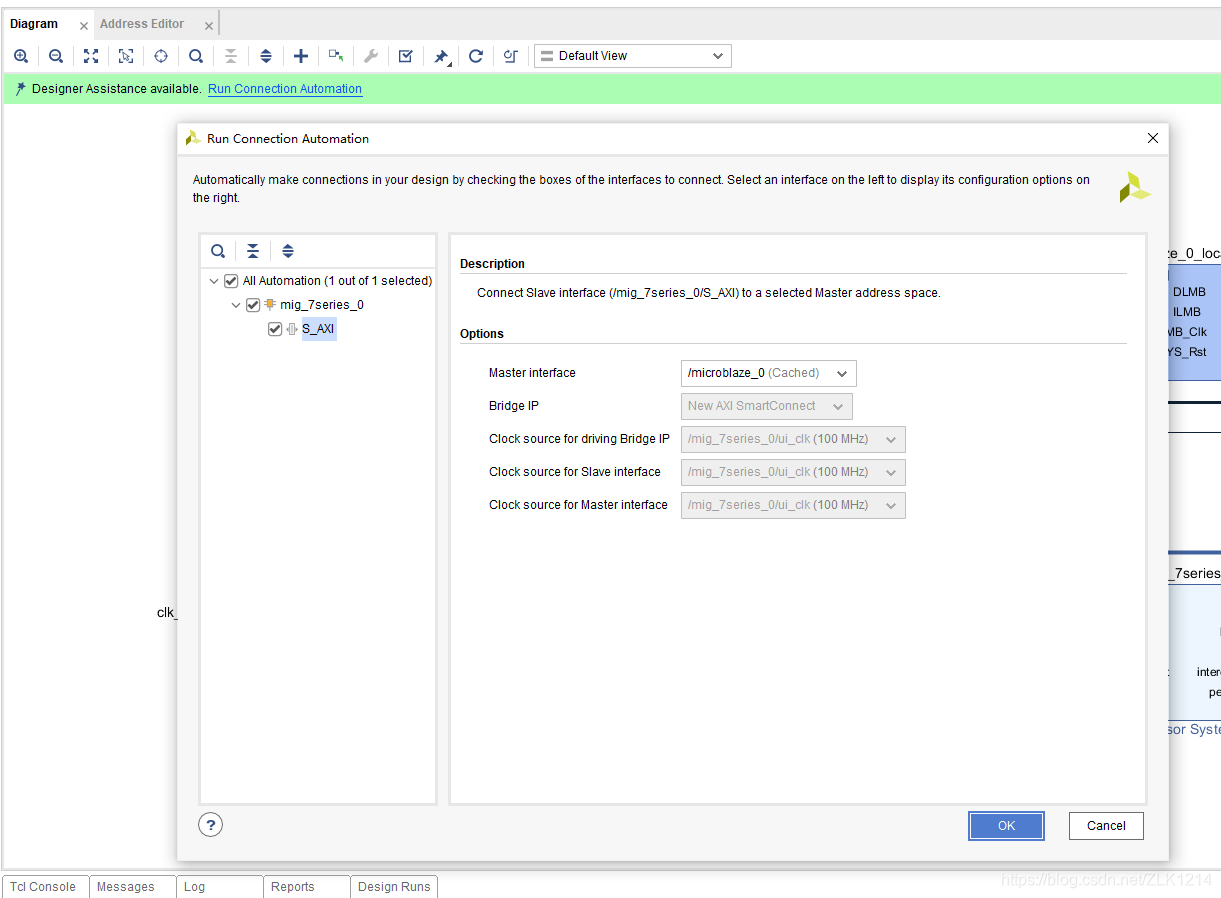Click the Clock source for Master interface label
The image size is (1221, 898).
tap(578, 505)
